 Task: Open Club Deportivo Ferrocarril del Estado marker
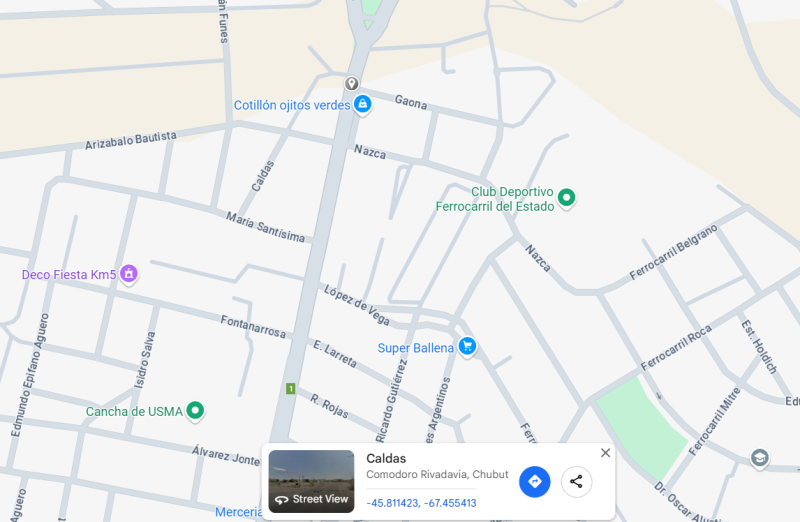click(x=566, y=198)
